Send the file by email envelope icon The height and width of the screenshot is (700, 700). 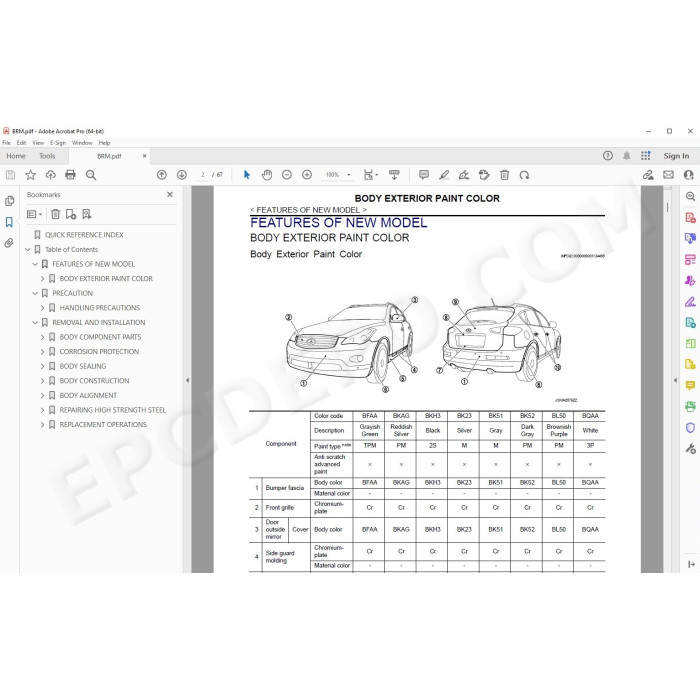click(x=668, y=175)
